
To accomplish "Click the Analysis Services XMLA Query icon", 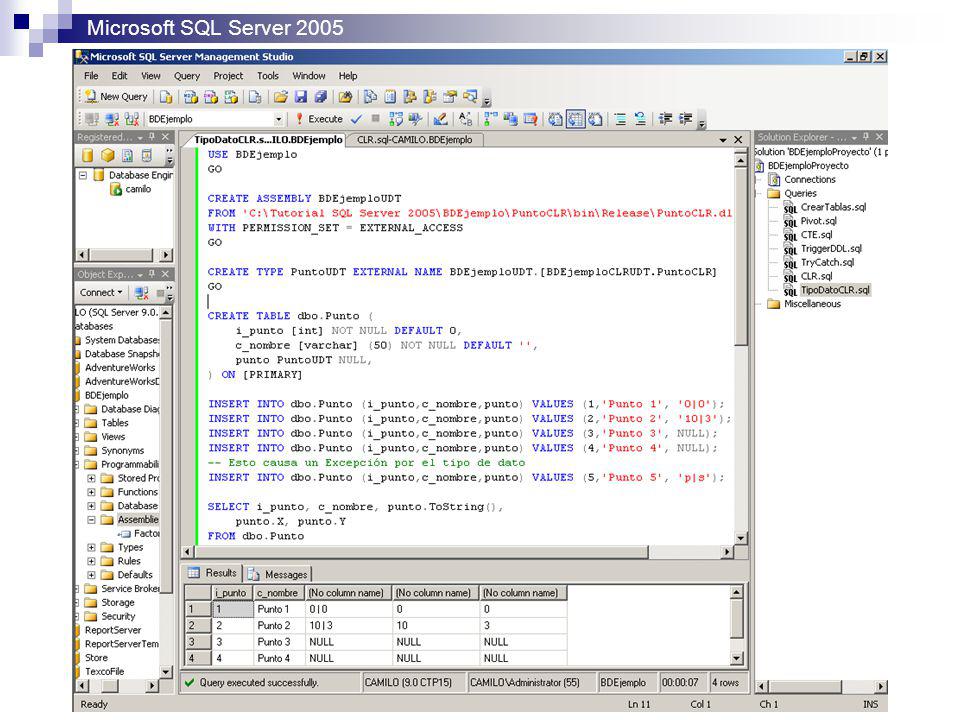I will 231,97.
